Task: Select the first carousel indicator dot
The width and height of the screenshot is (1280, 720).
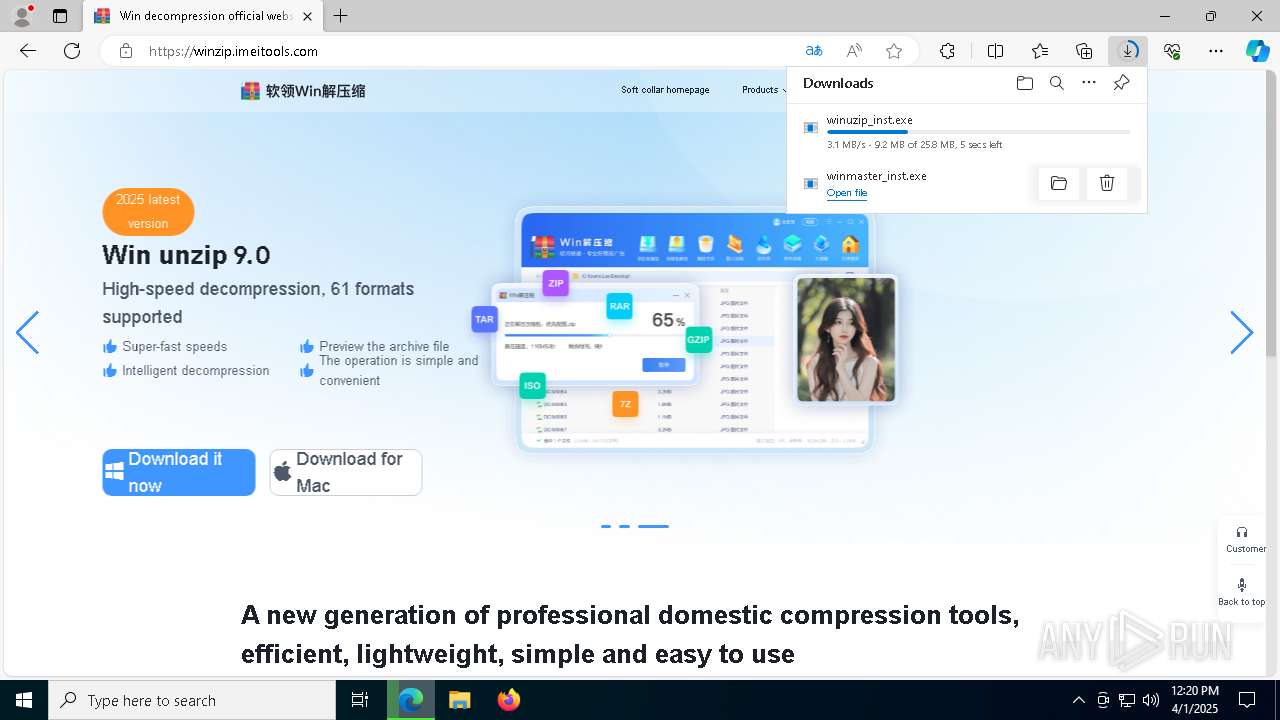Action: (606, 526)
